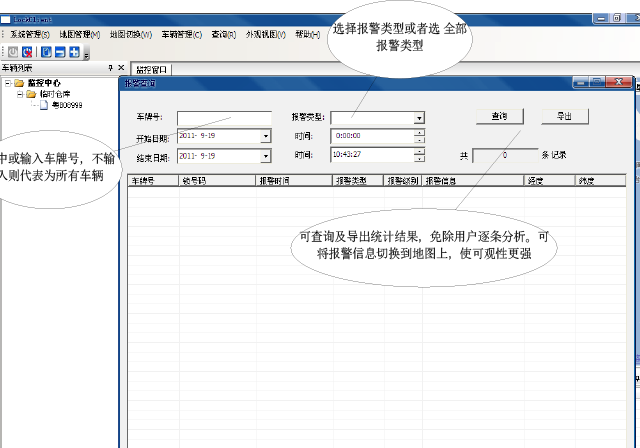The image size is (640, 448).
Task: Open the 帮助(H) menu
Action: point(308,35)
